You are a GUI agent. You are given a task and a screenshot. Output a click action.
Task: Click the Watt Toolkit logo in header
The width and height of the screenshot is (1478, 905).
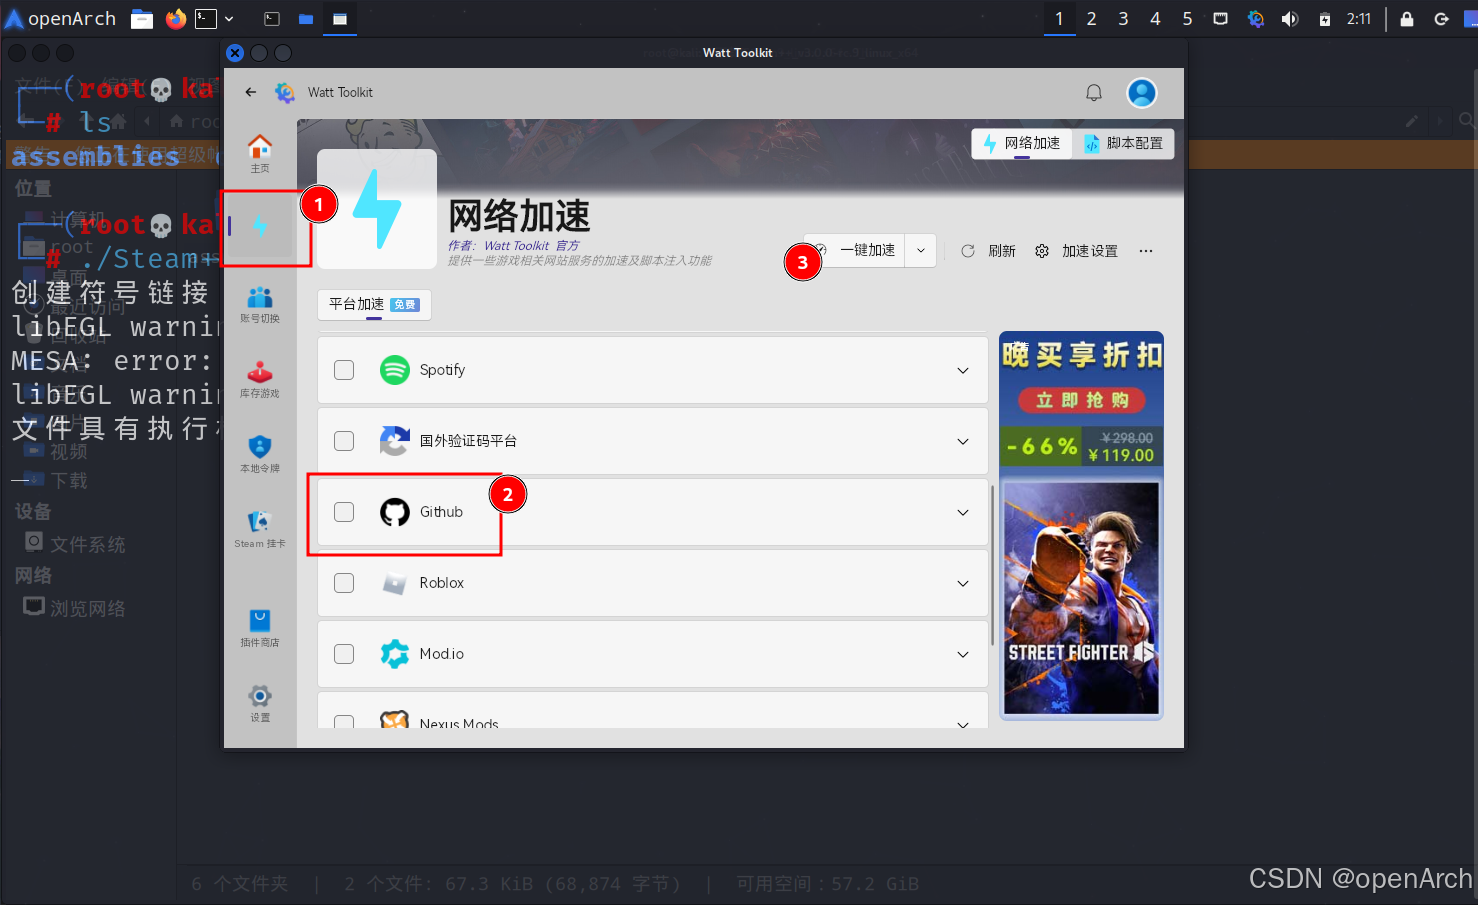285,92
